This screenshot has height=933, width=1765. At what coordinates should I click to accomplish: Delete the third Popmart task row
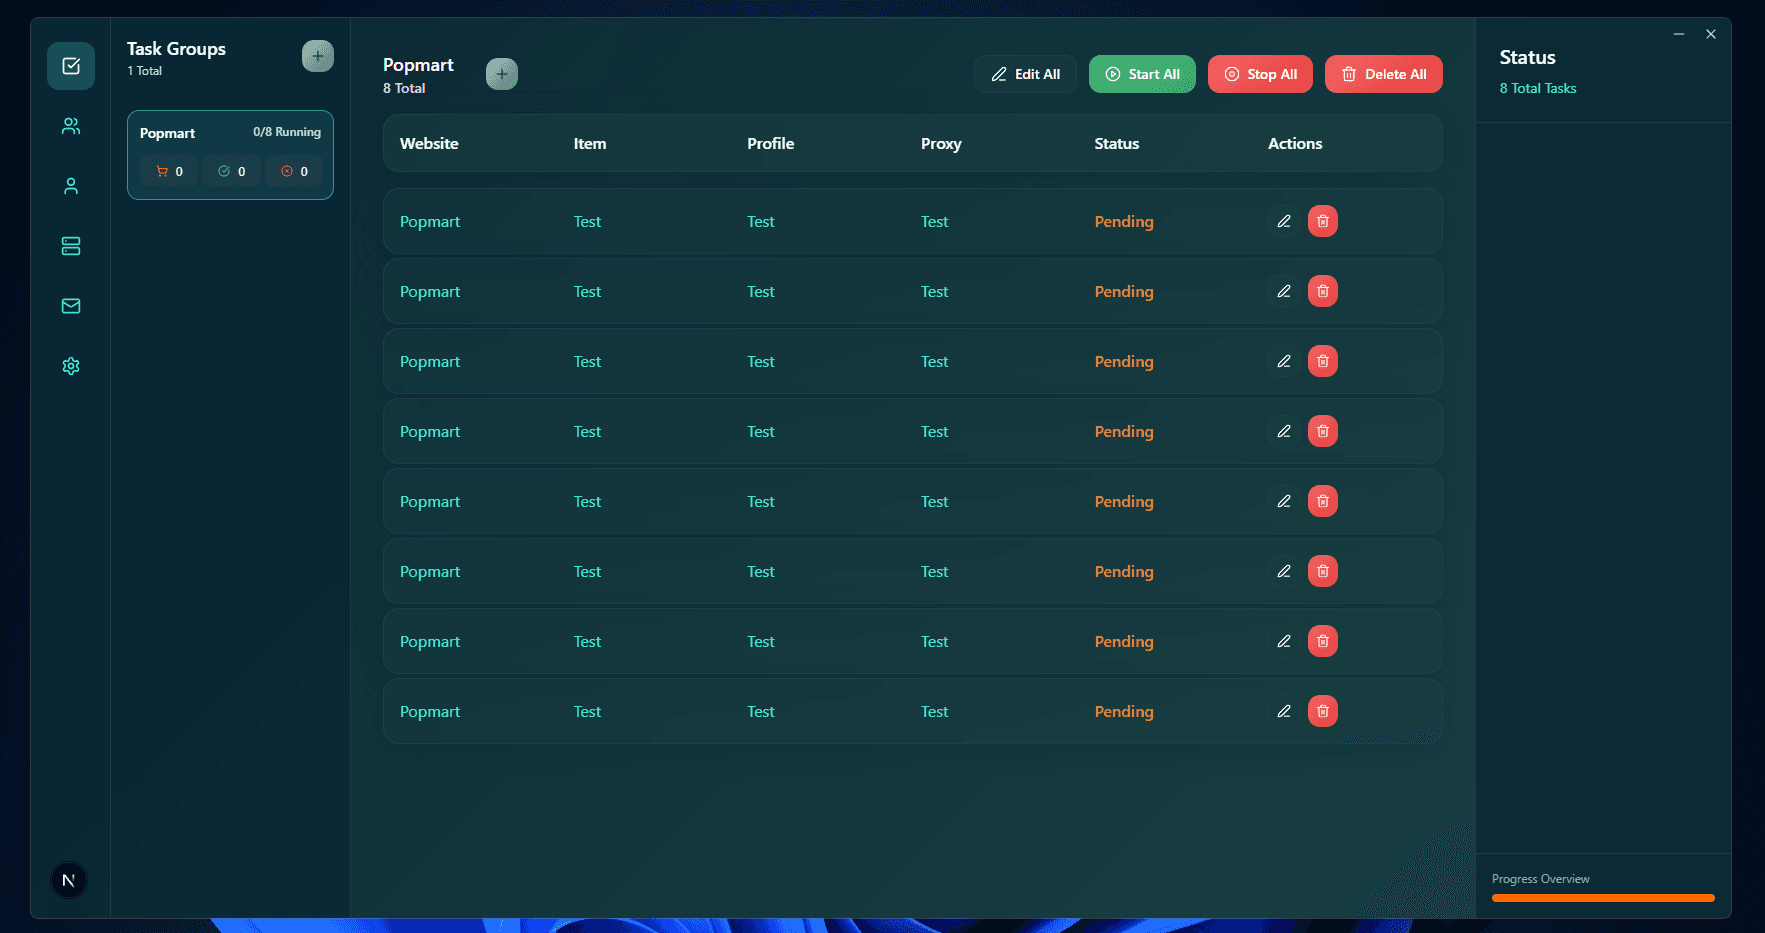pyautogui.click(x=1323, y=361)
